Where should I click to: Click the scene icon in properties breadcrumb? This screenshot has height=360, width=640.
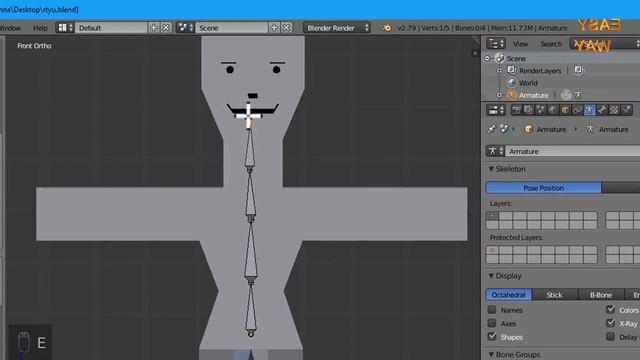click(504, 129)
